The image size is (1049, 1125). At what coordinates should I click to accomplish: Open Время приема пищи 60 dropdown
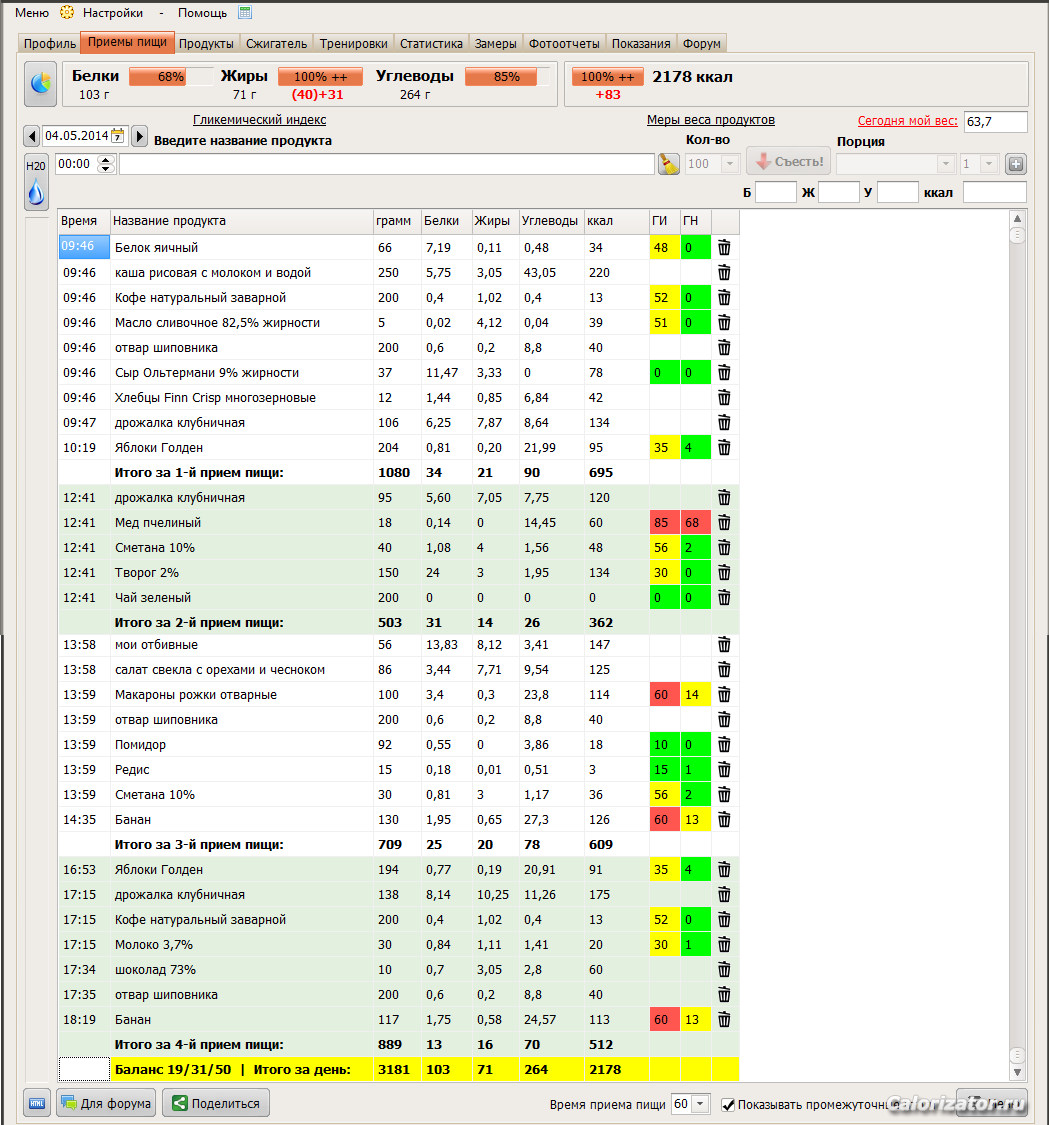click(x=700, y=1104)
